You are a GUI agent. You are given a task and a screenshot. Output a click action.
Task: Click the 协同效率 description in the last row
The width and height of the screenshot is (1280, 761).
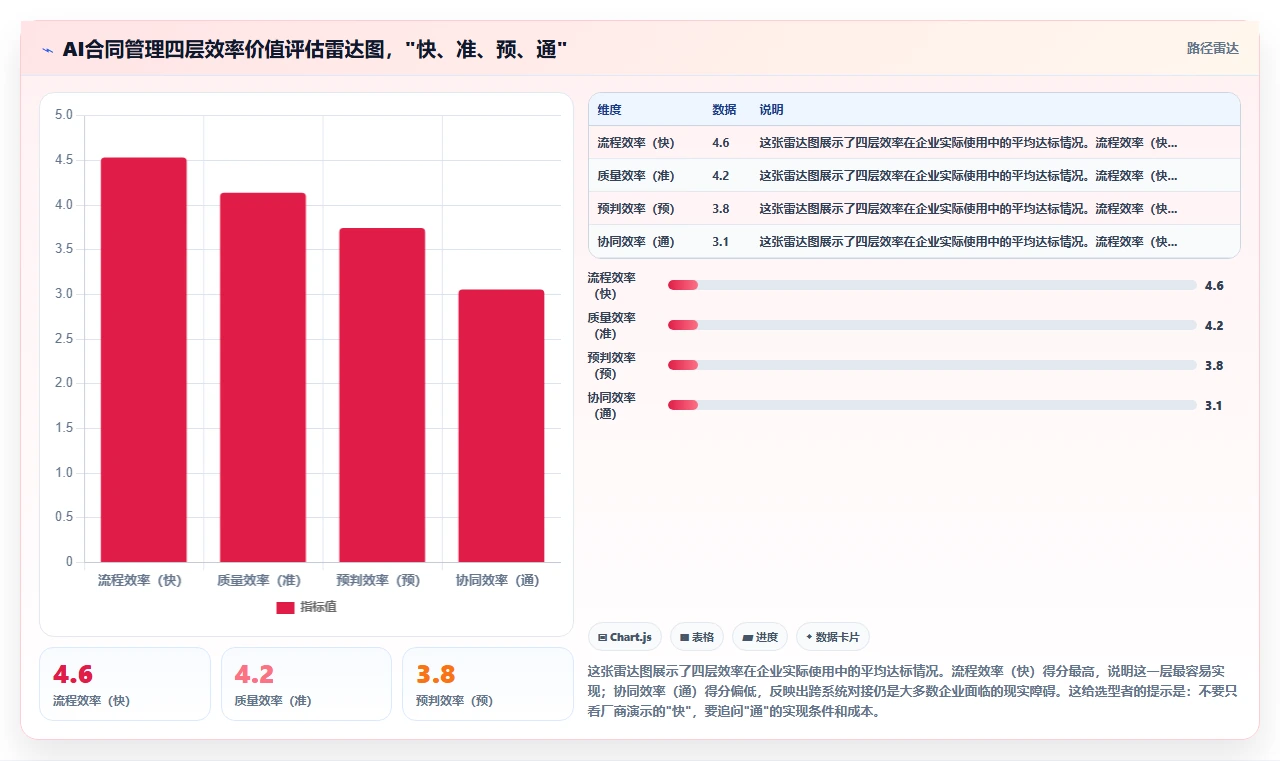point(968,242)
